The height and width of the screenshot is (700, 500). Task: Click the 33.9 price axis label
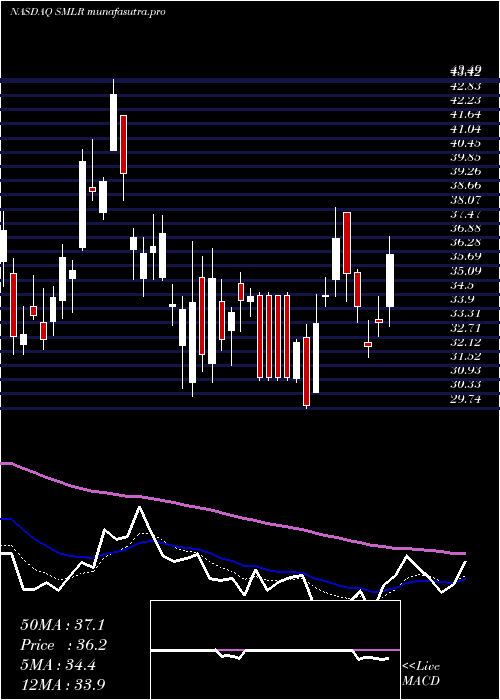462,300
